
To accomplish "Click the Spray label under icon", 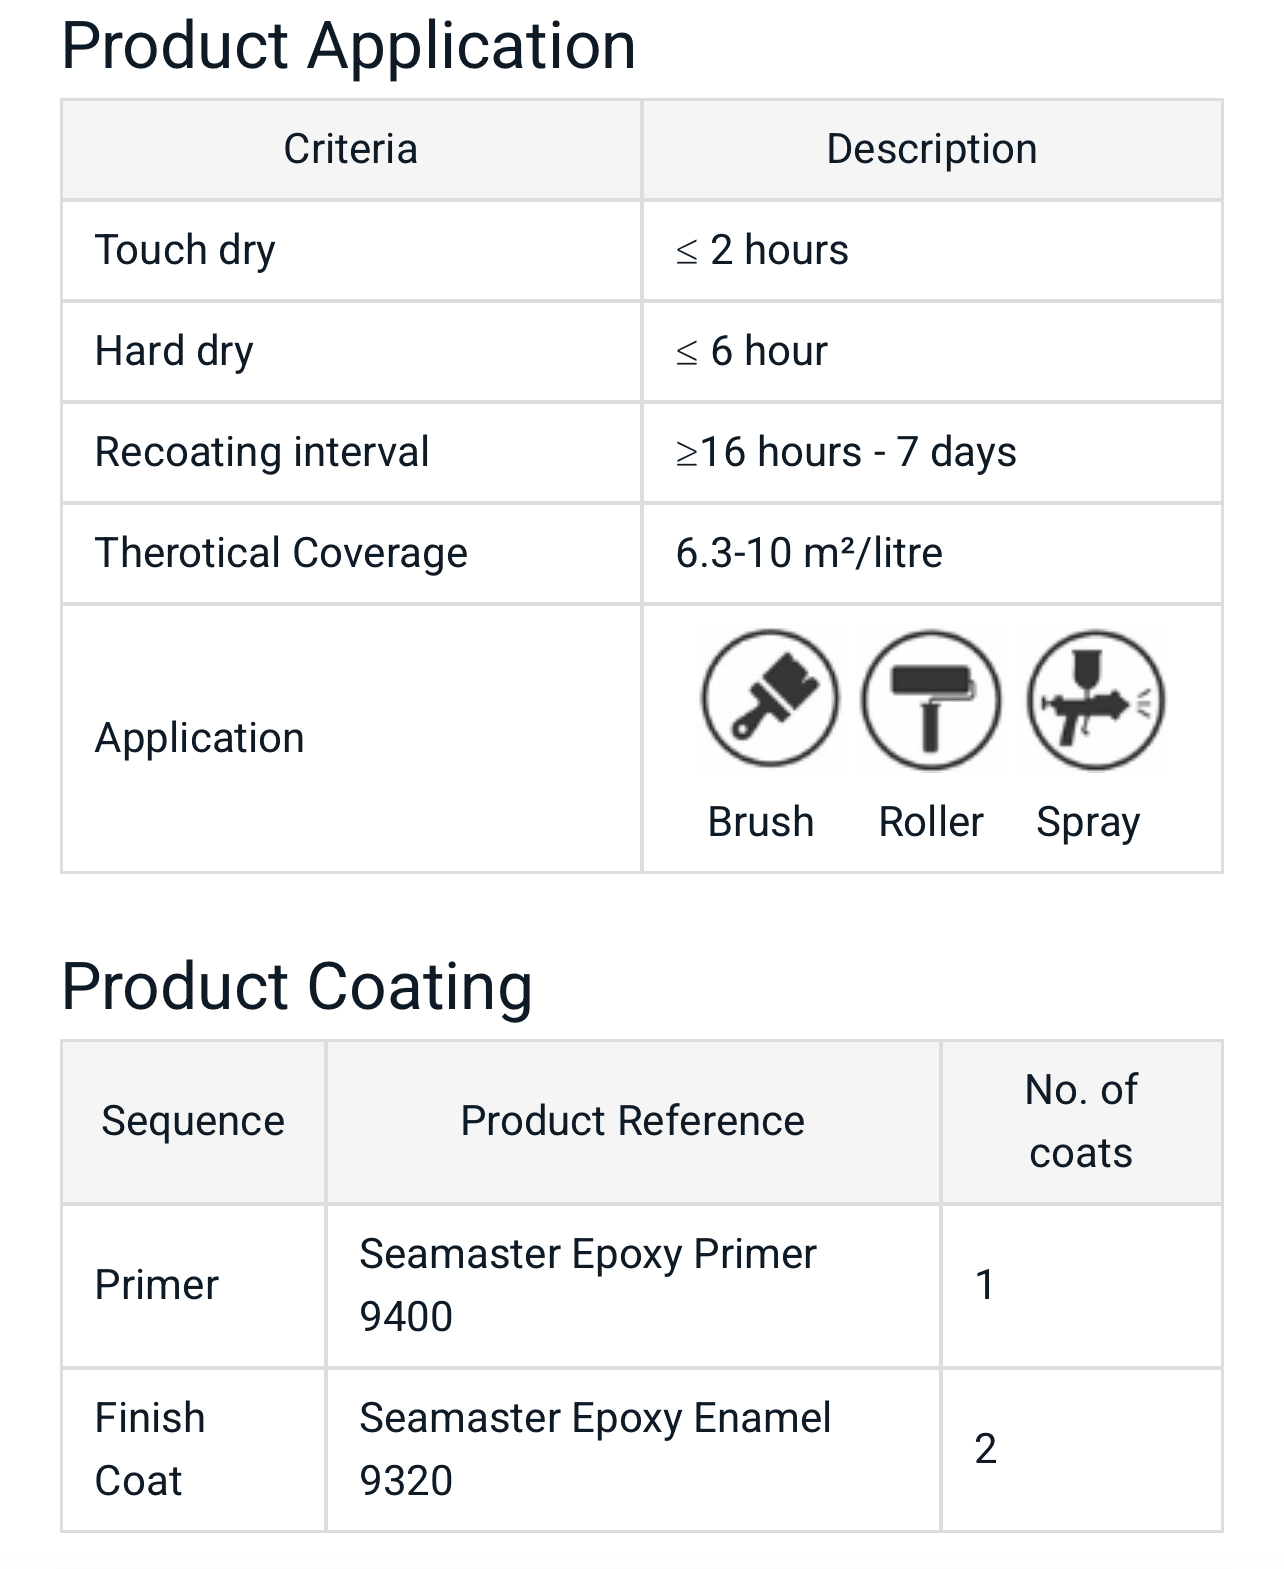I will tap(1088, 823).
